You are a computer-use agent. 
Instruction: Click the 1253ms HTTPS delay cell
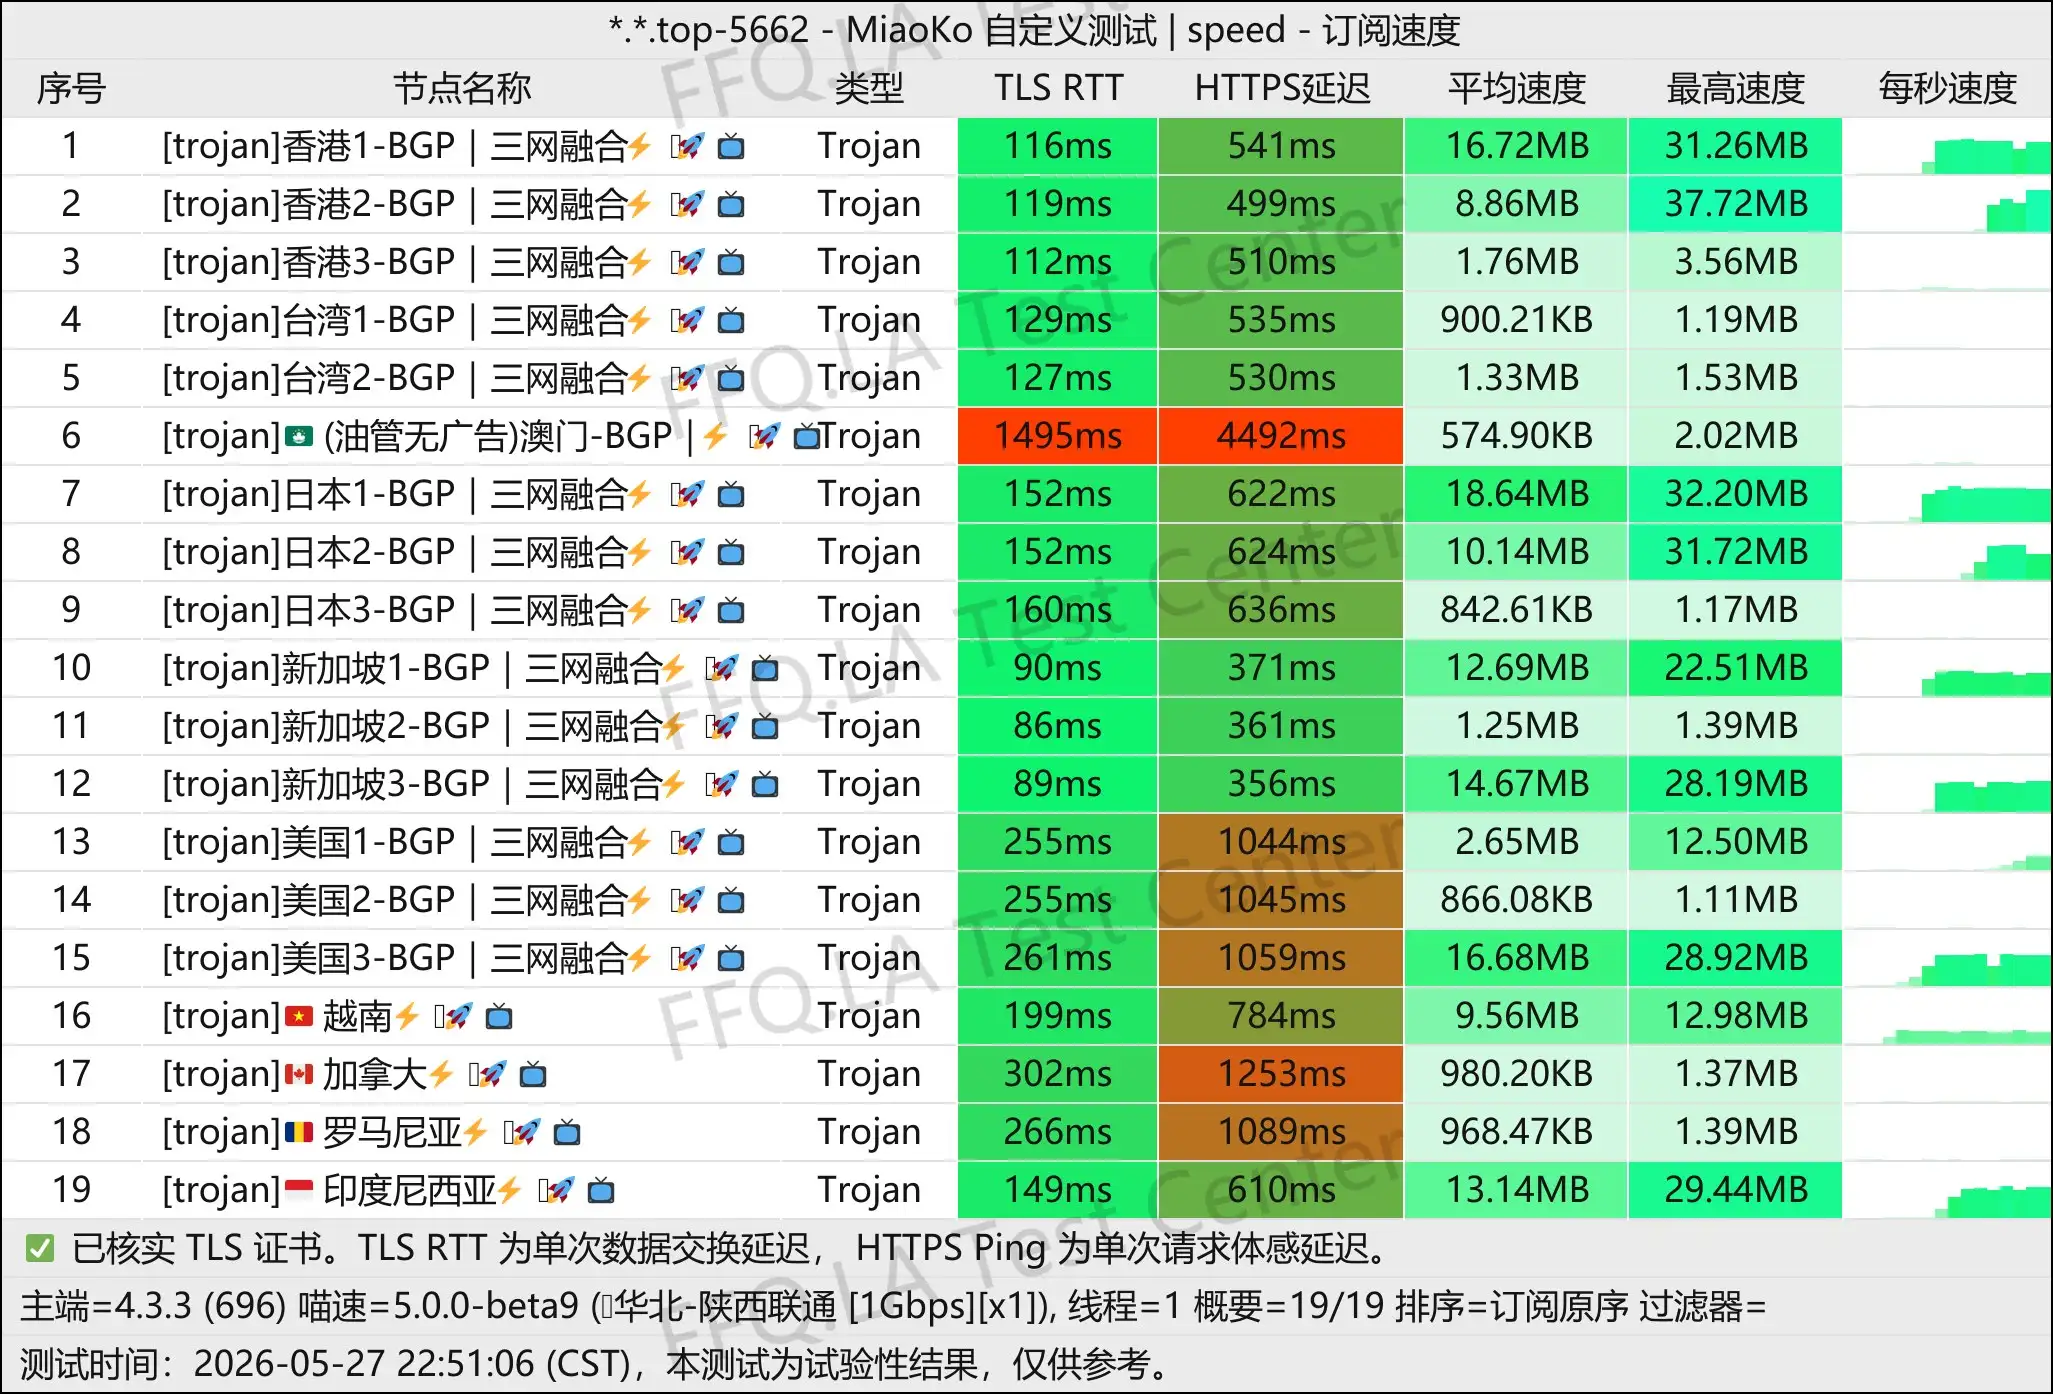[1282, 1074]
